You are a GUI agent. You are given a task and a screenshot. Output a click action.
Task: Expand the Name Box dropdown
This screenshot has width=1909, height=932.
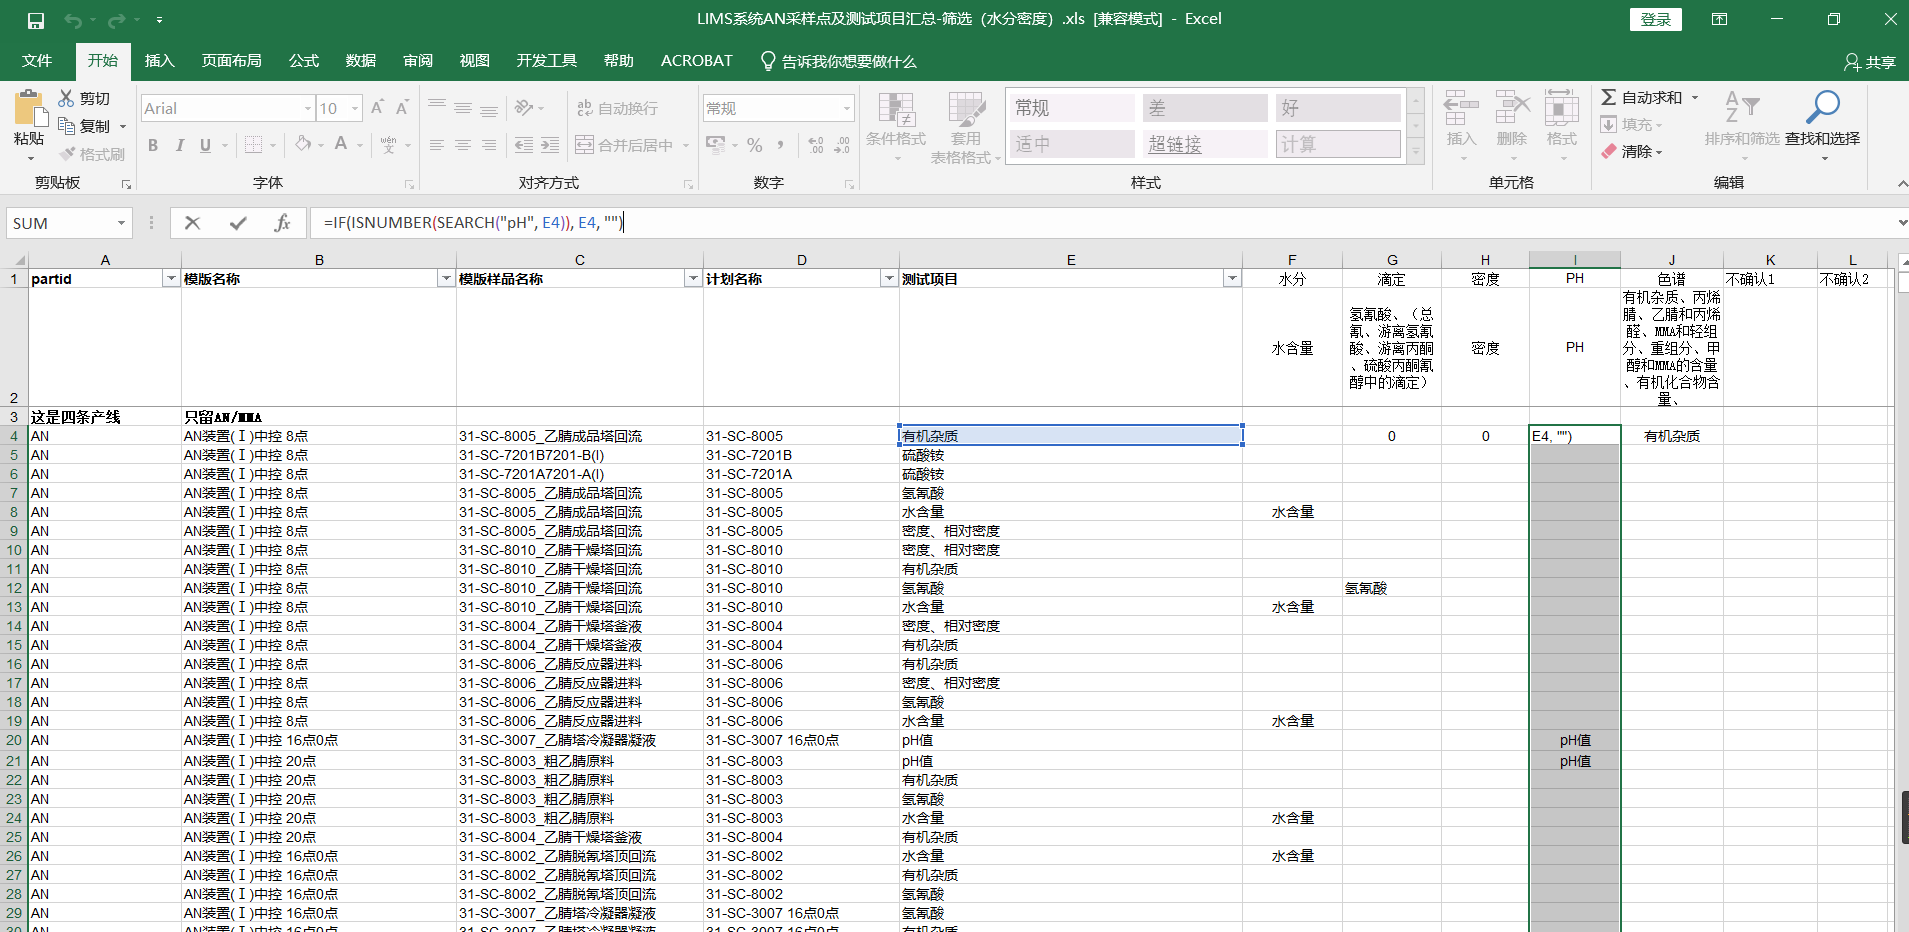tap(121, 223)
